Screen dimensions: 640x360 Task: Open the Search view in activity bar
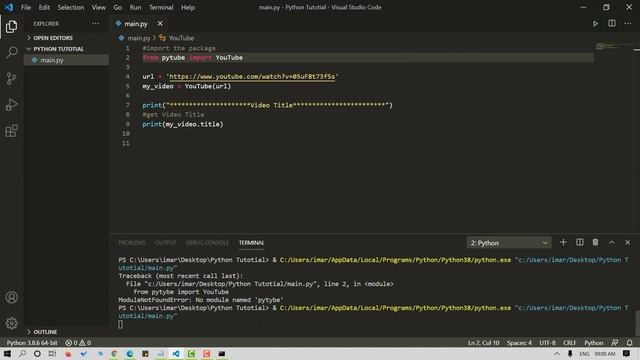pyautogui.click(x=11, y=52)
